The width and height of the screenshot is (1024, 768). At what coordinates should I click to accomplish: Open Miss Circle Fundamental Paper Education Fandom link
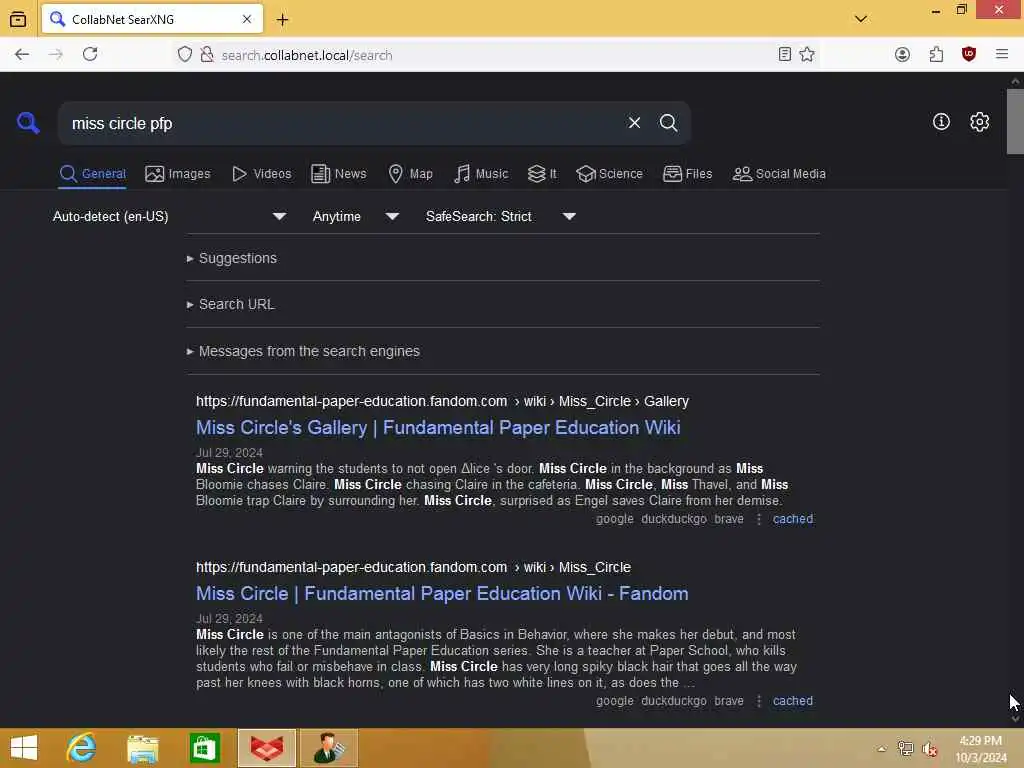[x=442, y=594]
